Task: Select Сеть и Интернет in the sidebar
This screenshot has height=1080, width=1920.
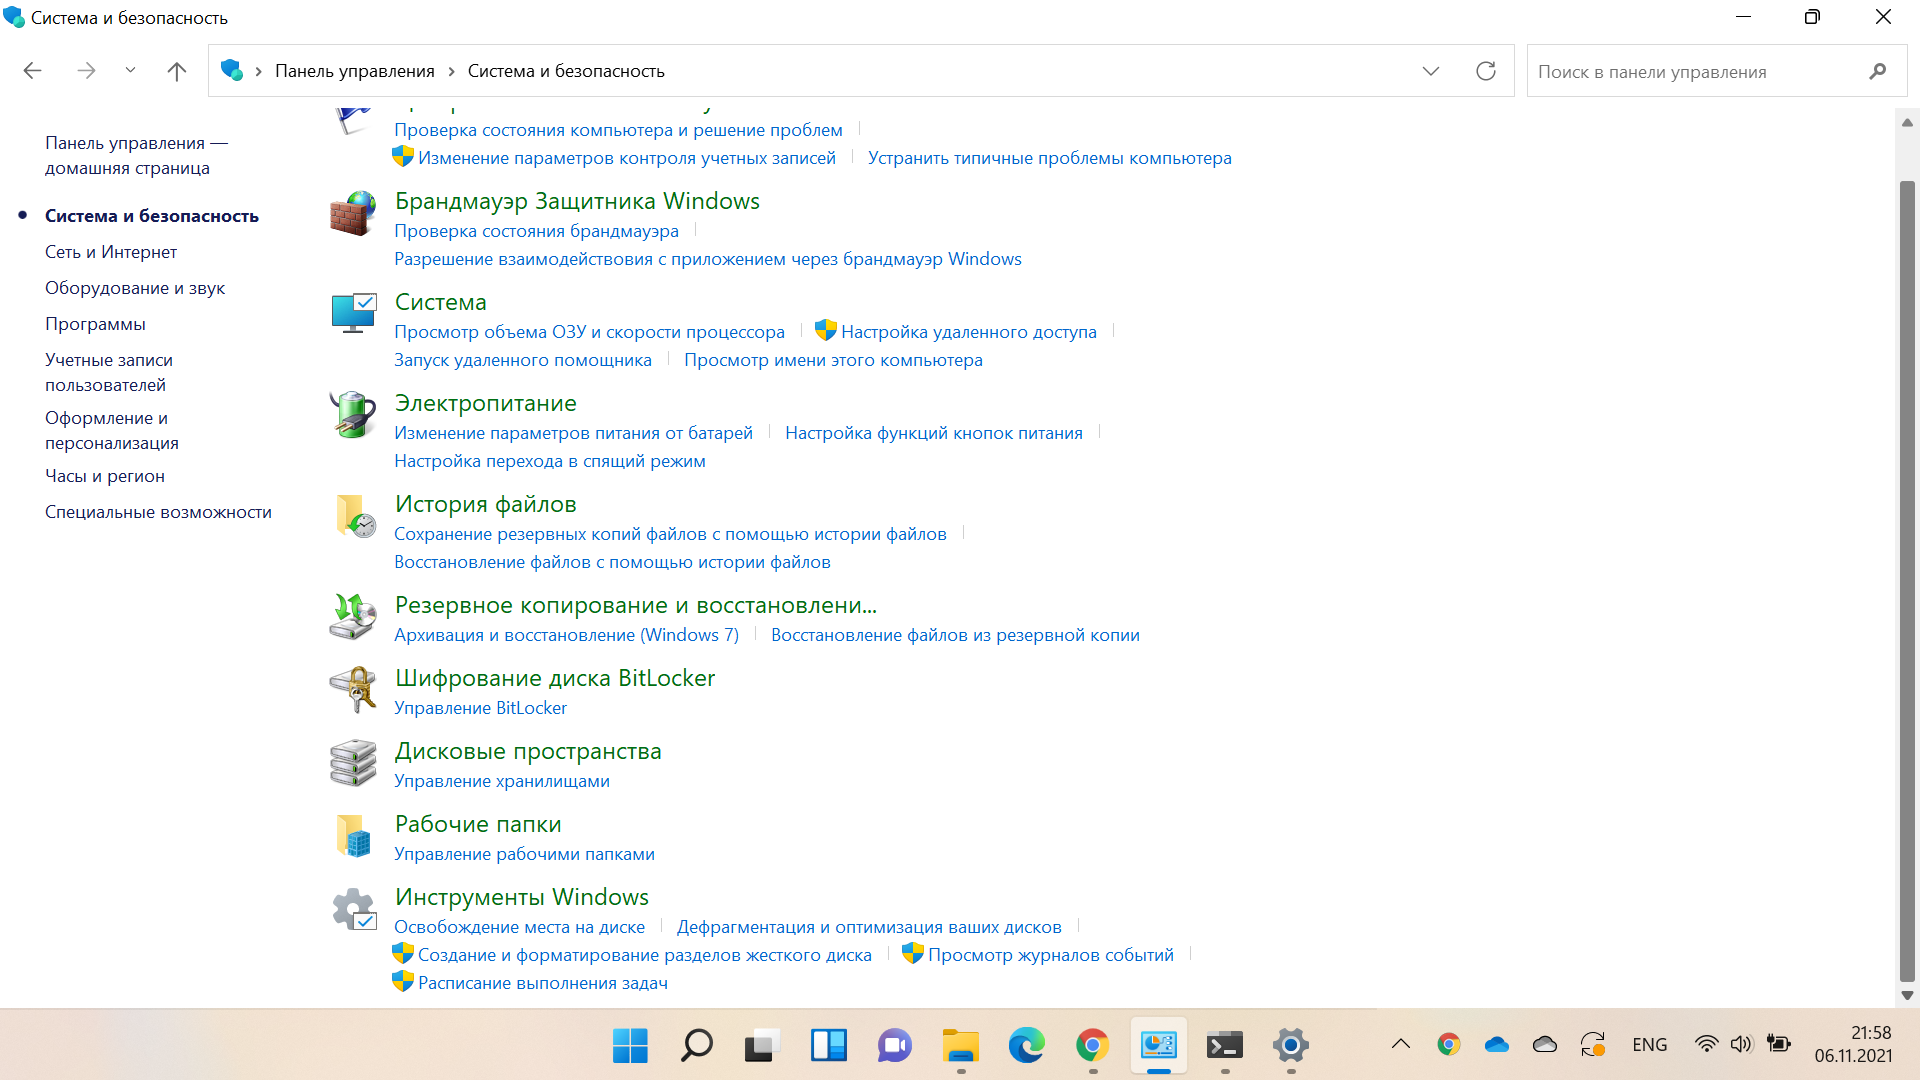Action: click(x=111, y=252)
